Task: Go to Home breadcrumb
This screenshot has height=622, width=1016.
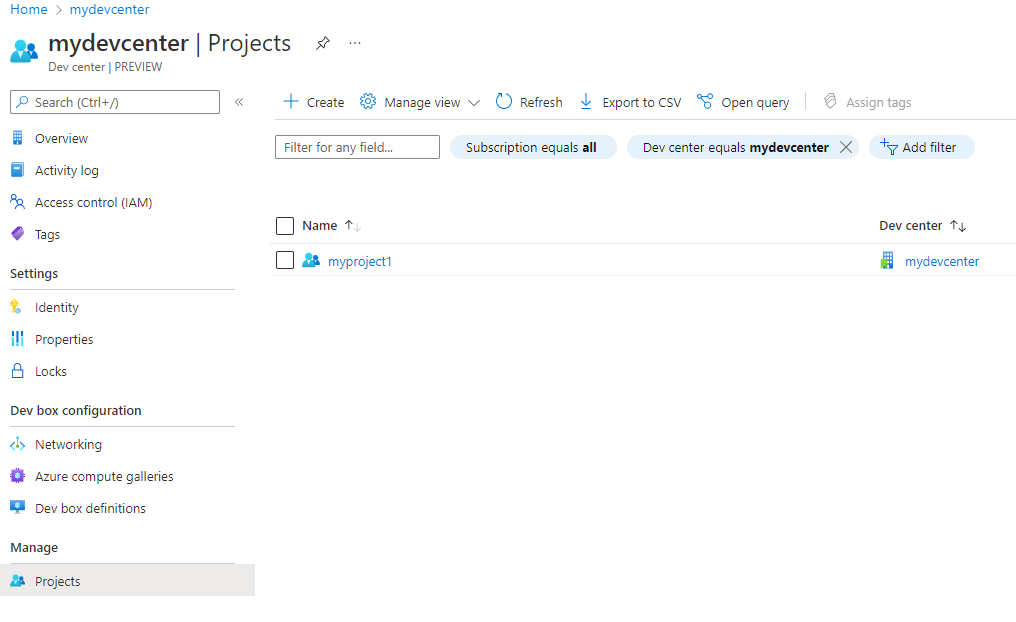Action: [x=29, y=9]
